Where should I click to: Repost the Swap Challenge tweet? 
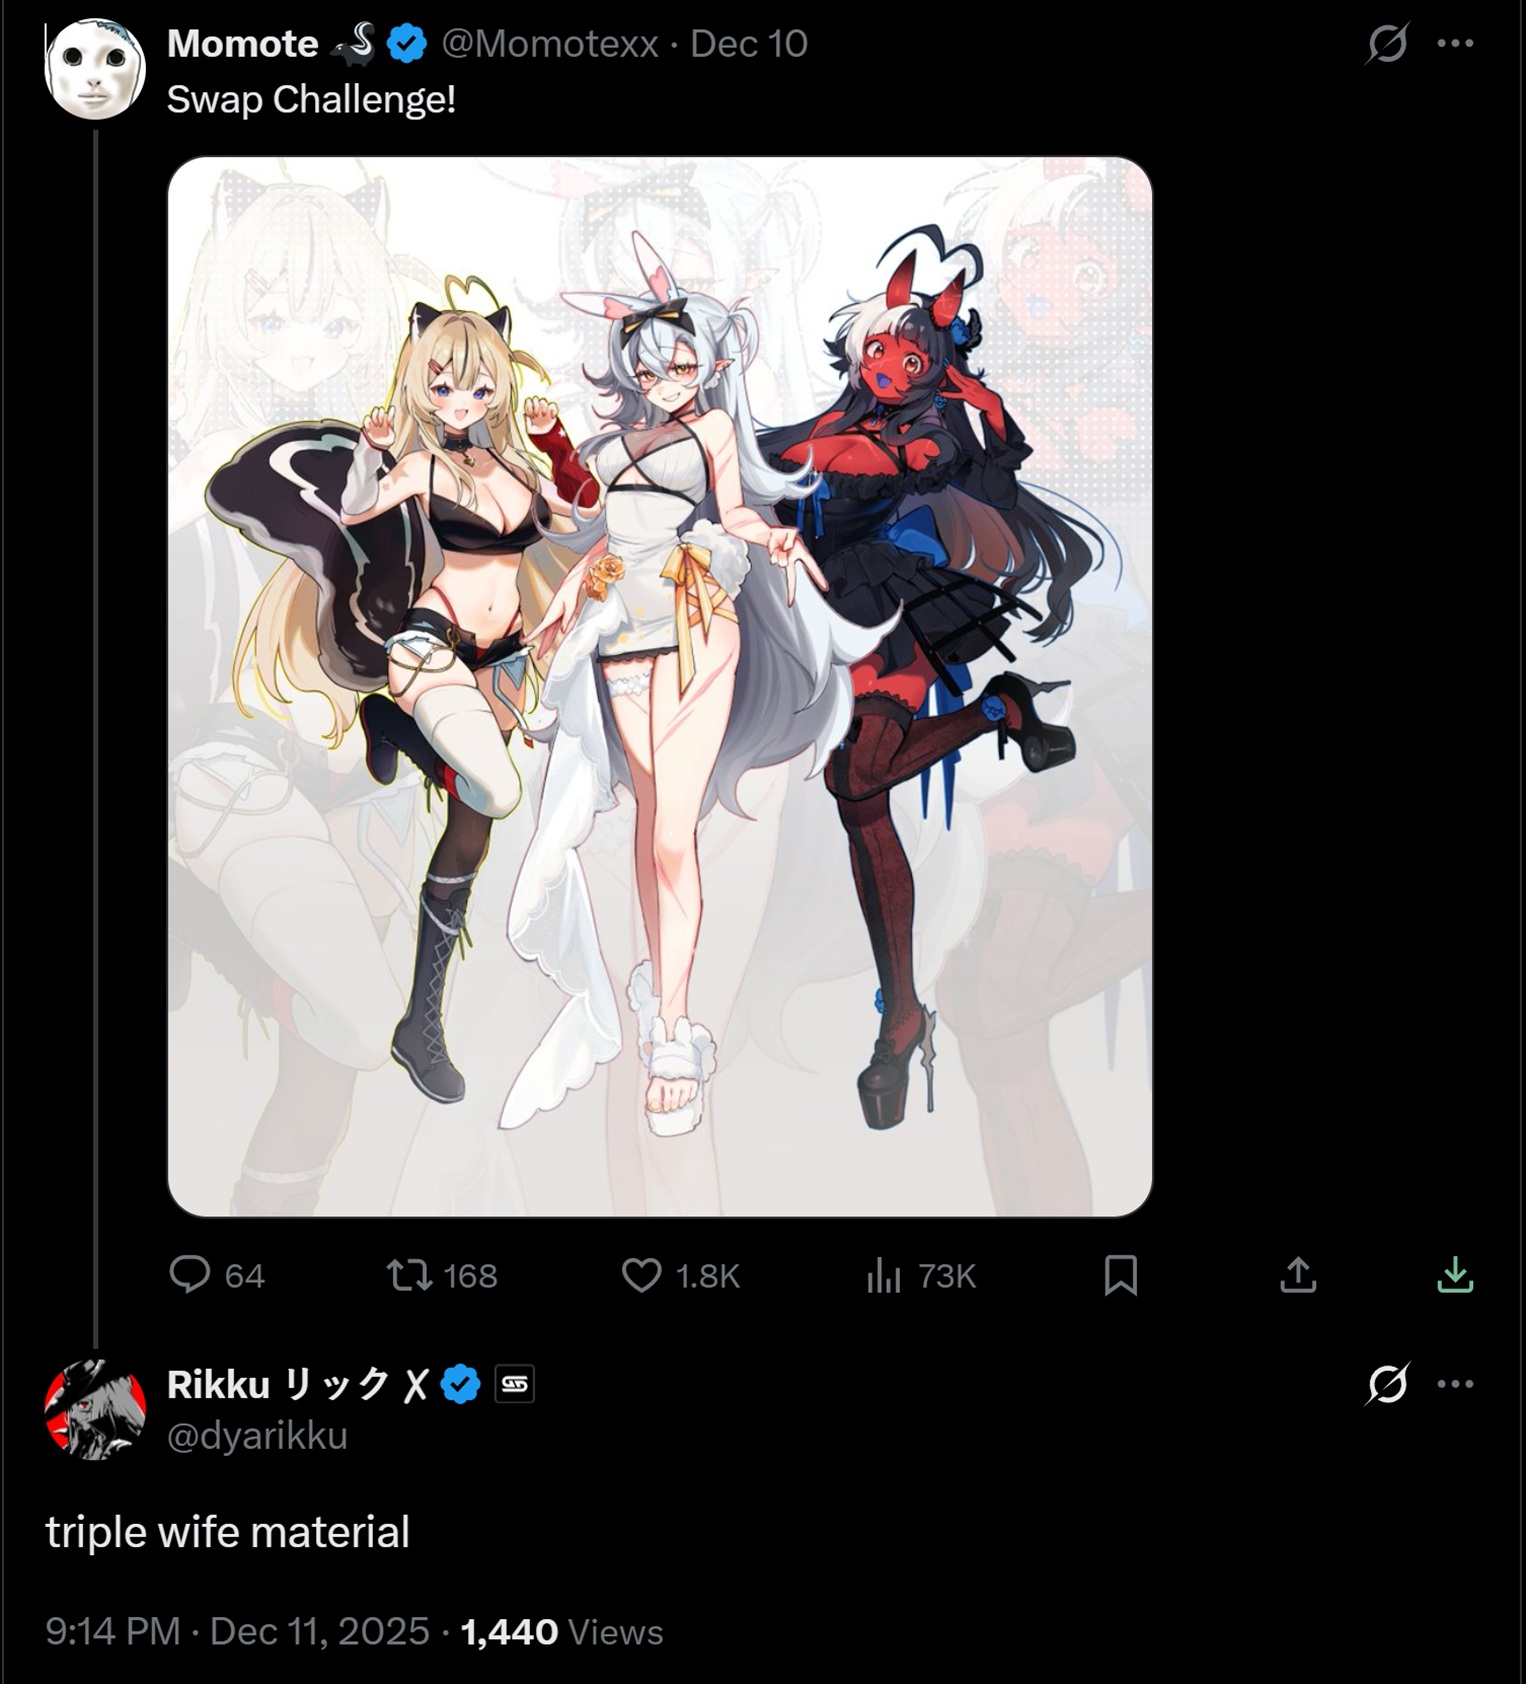(442, 1275)
